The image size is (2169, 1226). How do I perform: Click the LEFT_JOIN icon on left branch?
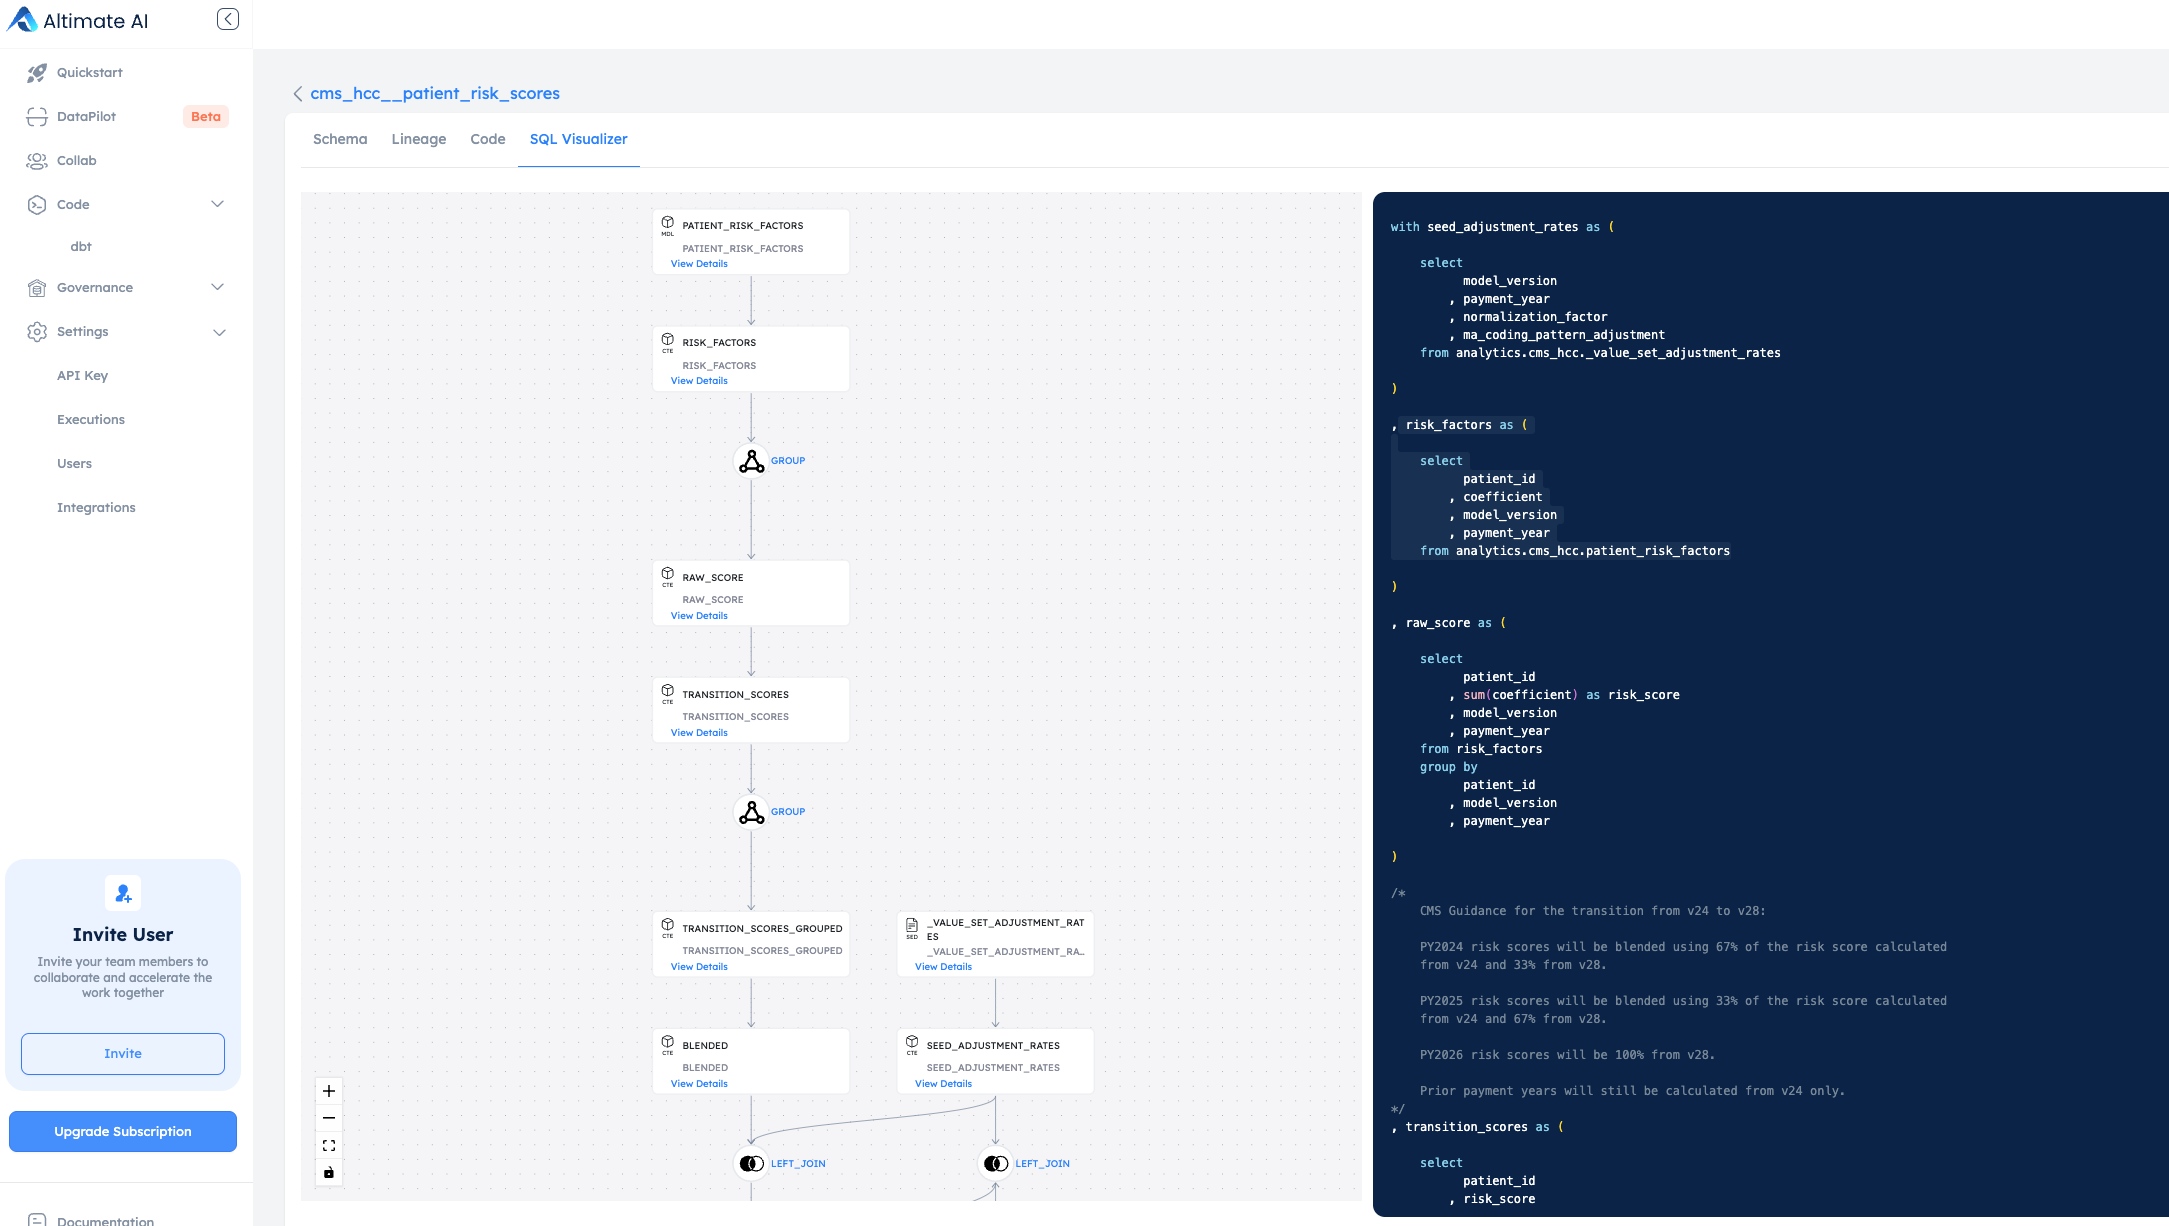[x=751, y=1163]
